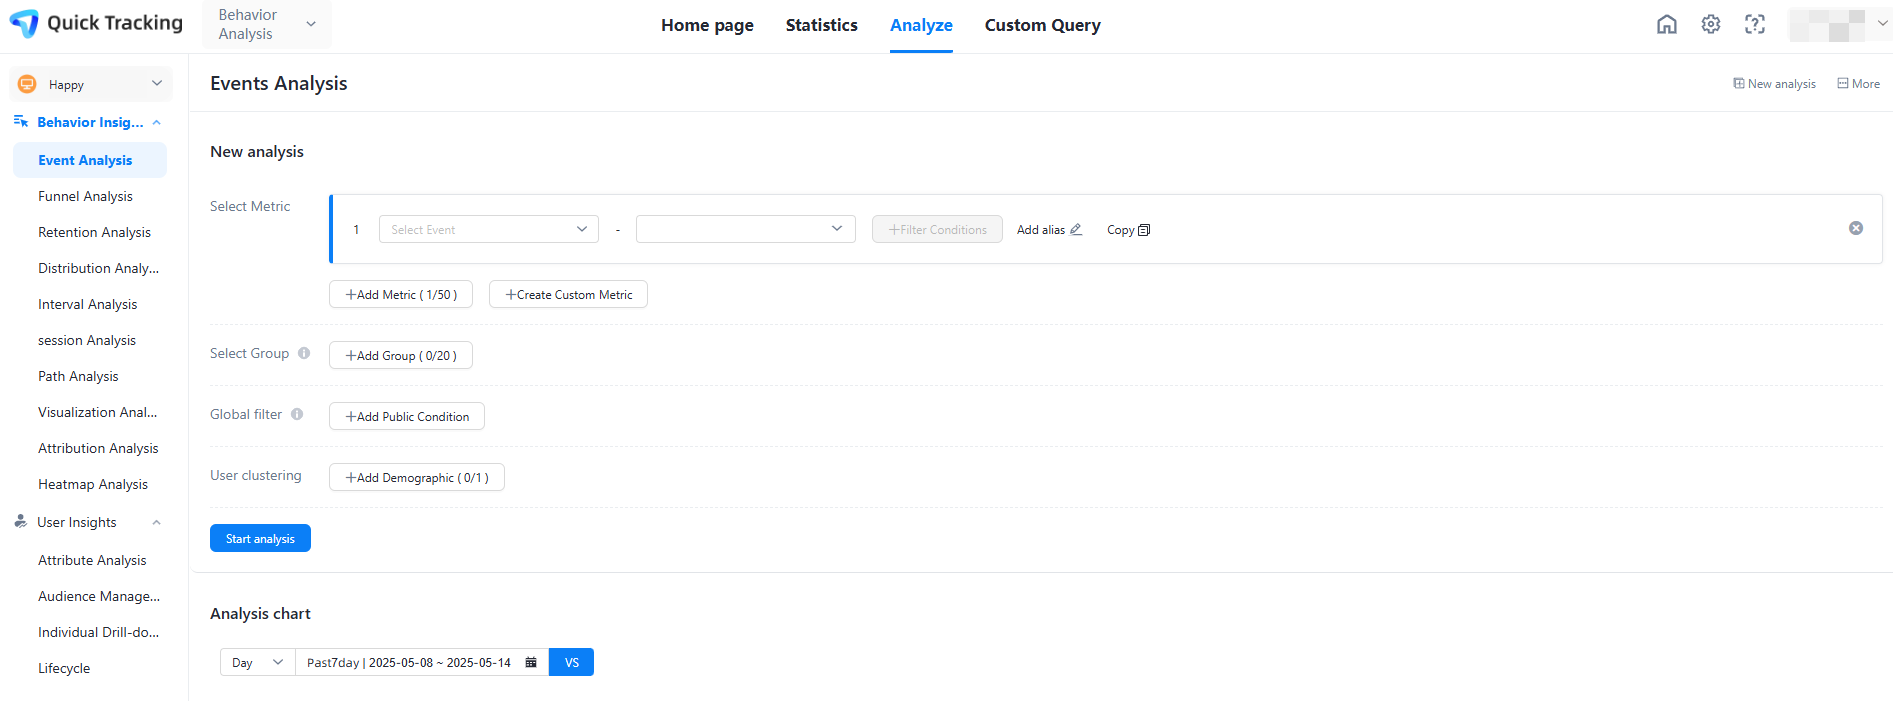This screenshot has width=1893, height=701.
Task: Open the Happy application selector dropdown
Action: (91, 84)
